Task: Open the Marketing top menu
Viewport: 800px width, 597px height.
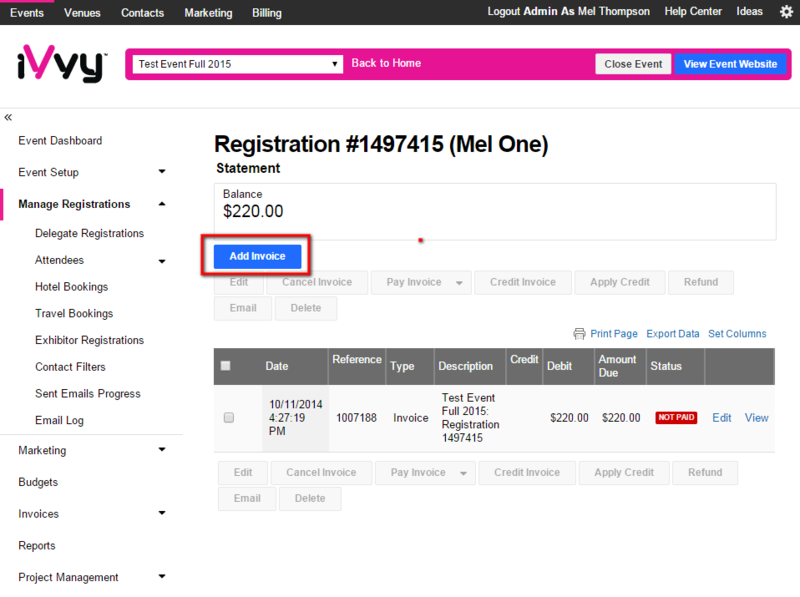Action: (x=208, y=13)
